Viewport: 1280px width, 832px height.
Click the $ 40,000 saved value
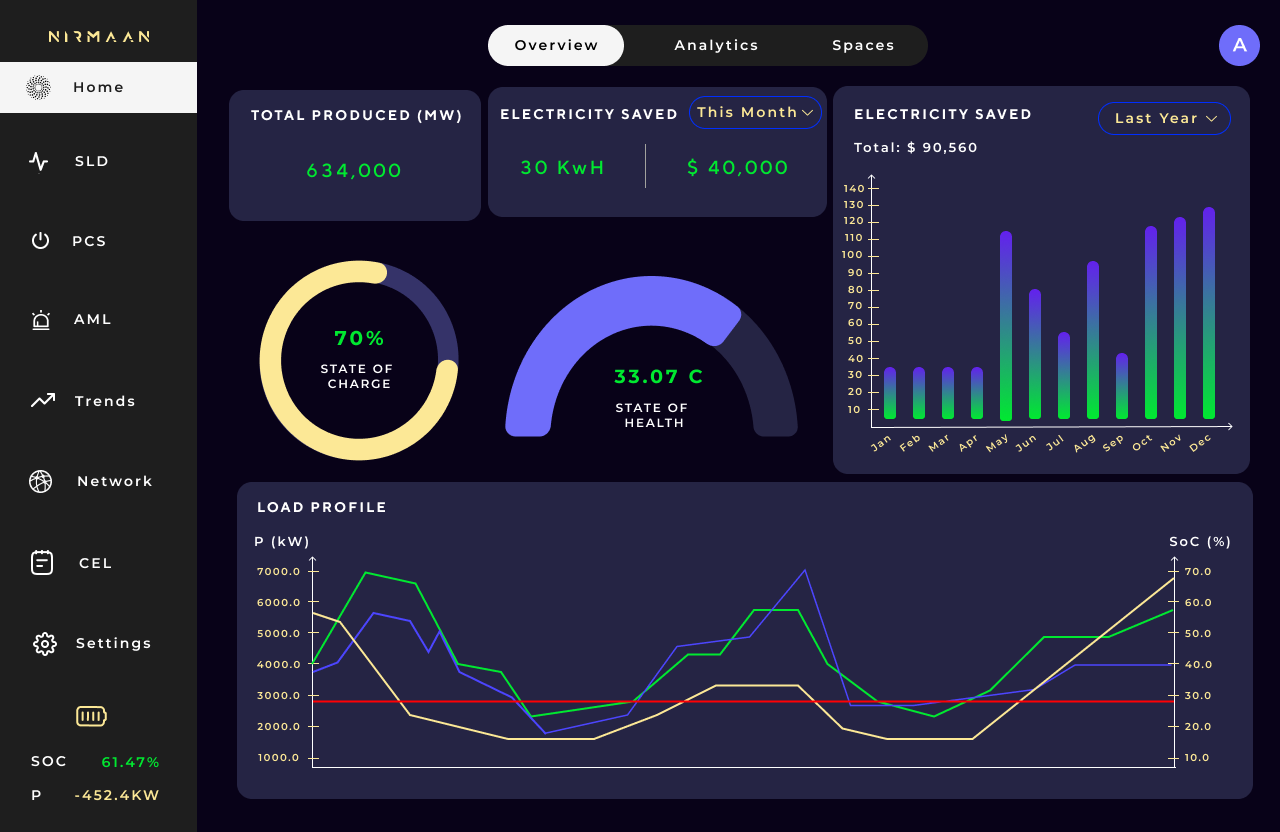[x=738, y=168]
